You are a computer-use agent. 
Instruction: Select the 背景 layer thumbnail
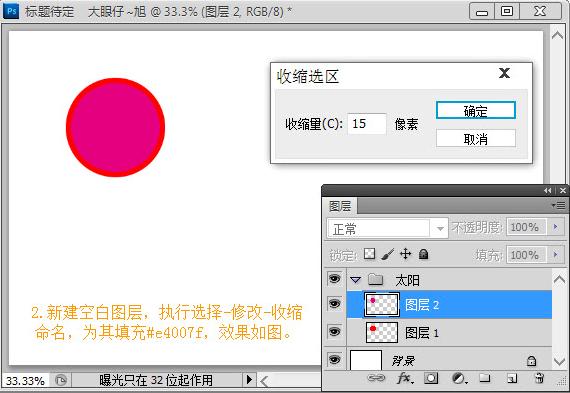coord(366,360)
